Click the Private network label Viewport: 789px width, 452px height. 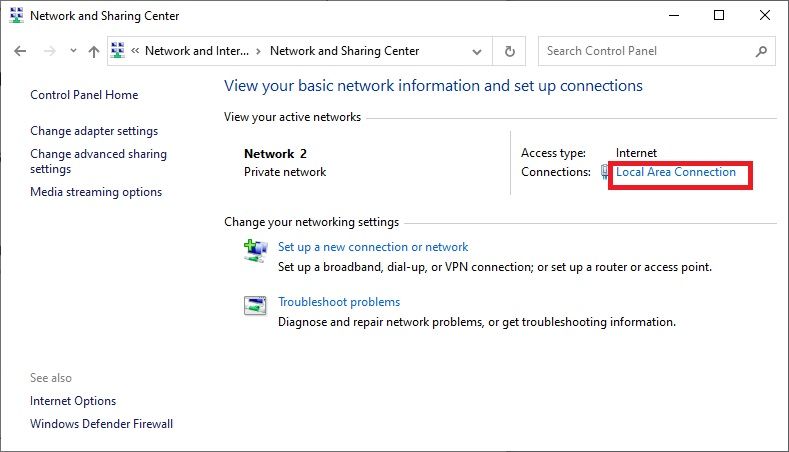(285, 172)
